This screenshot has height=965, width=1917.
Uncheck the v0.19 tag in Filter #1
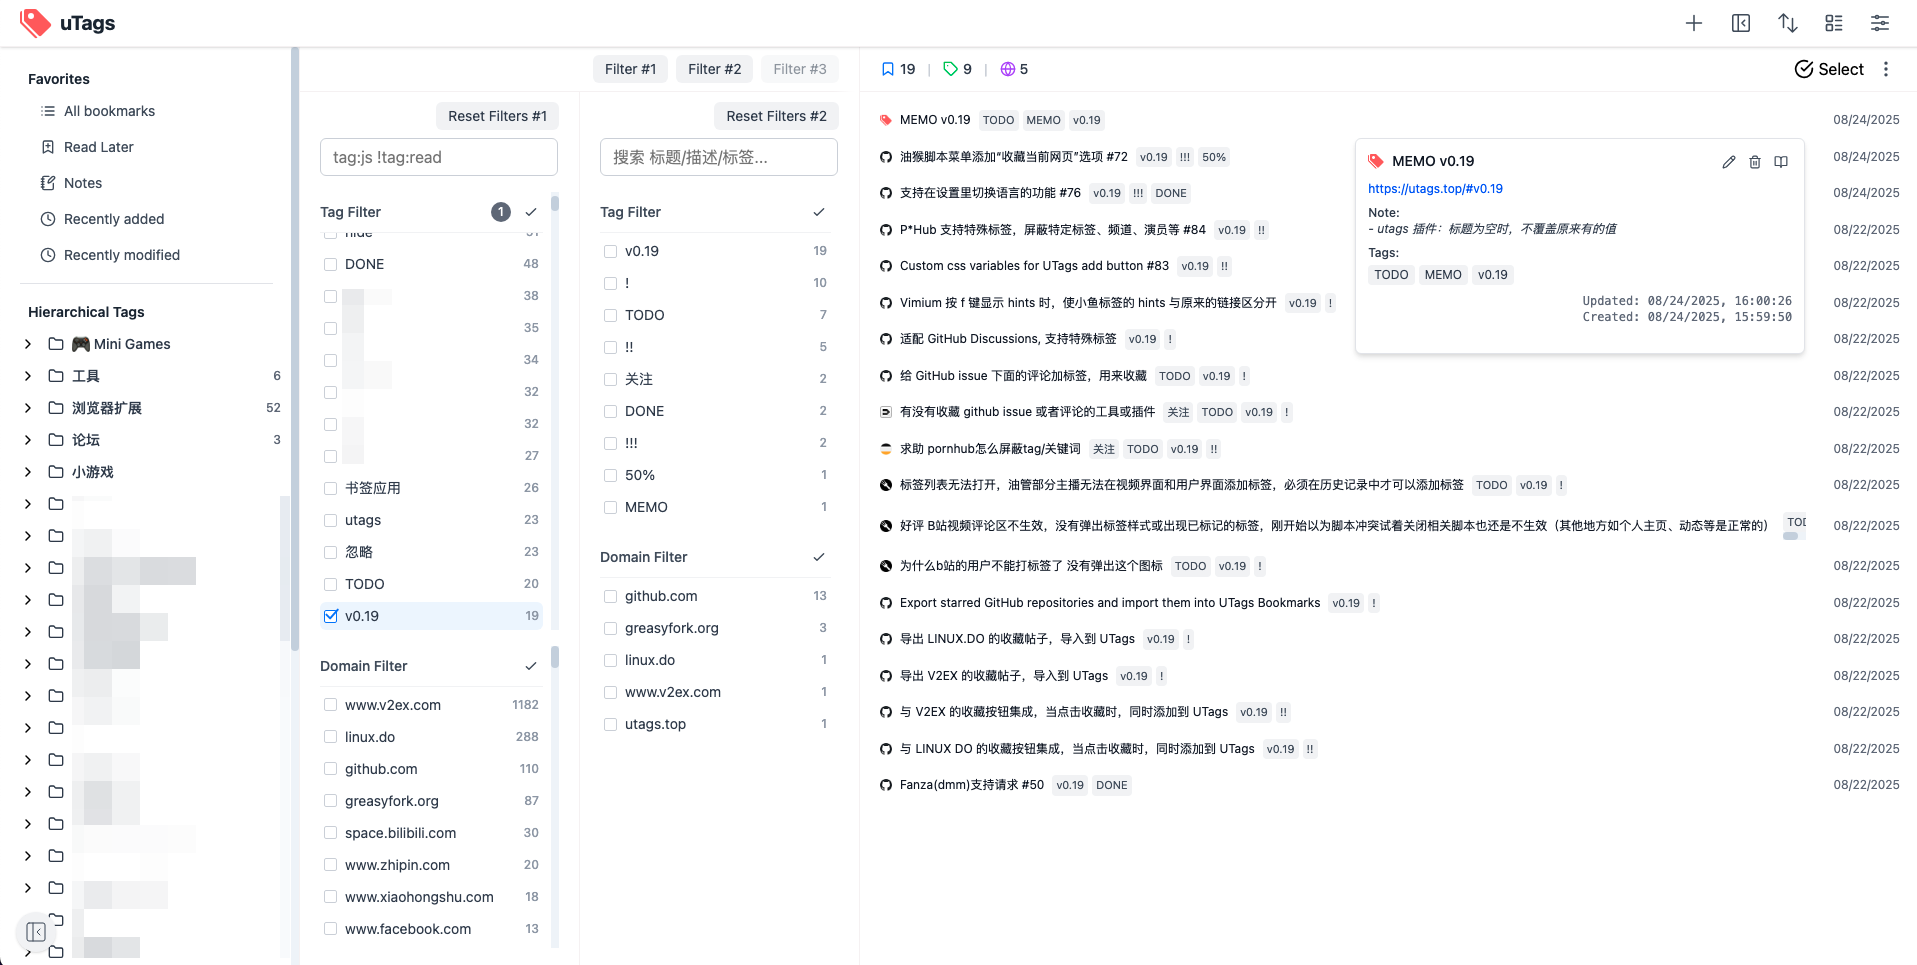[331, 616]
